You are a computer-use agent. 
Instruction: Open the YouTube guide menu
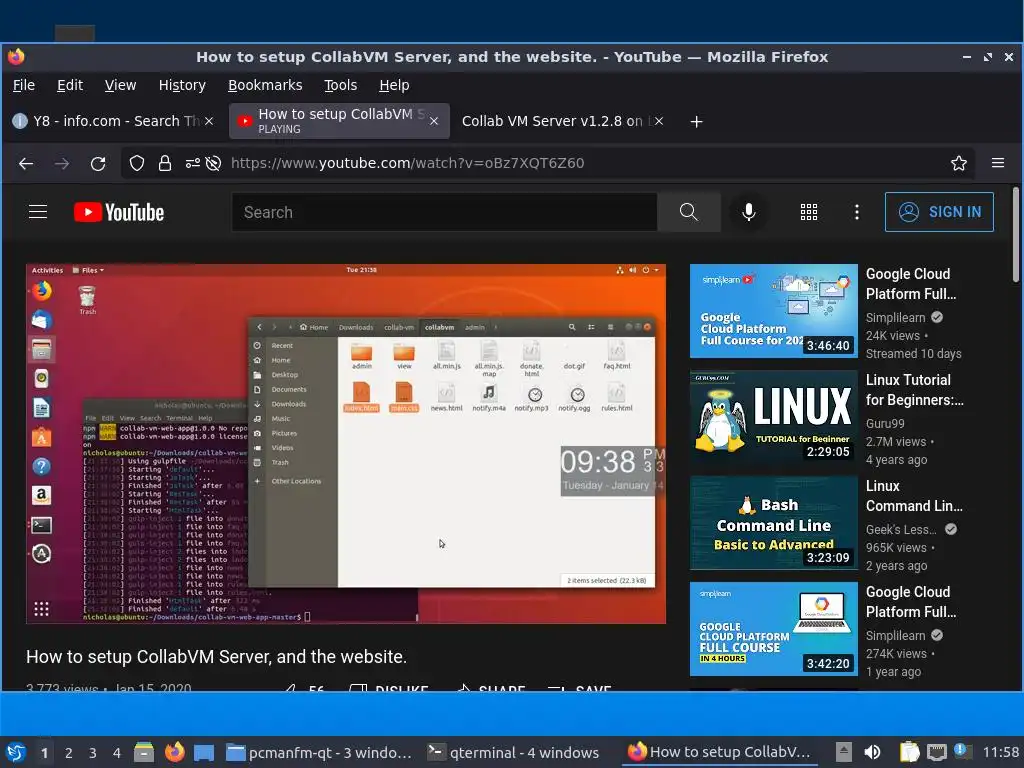38,212
